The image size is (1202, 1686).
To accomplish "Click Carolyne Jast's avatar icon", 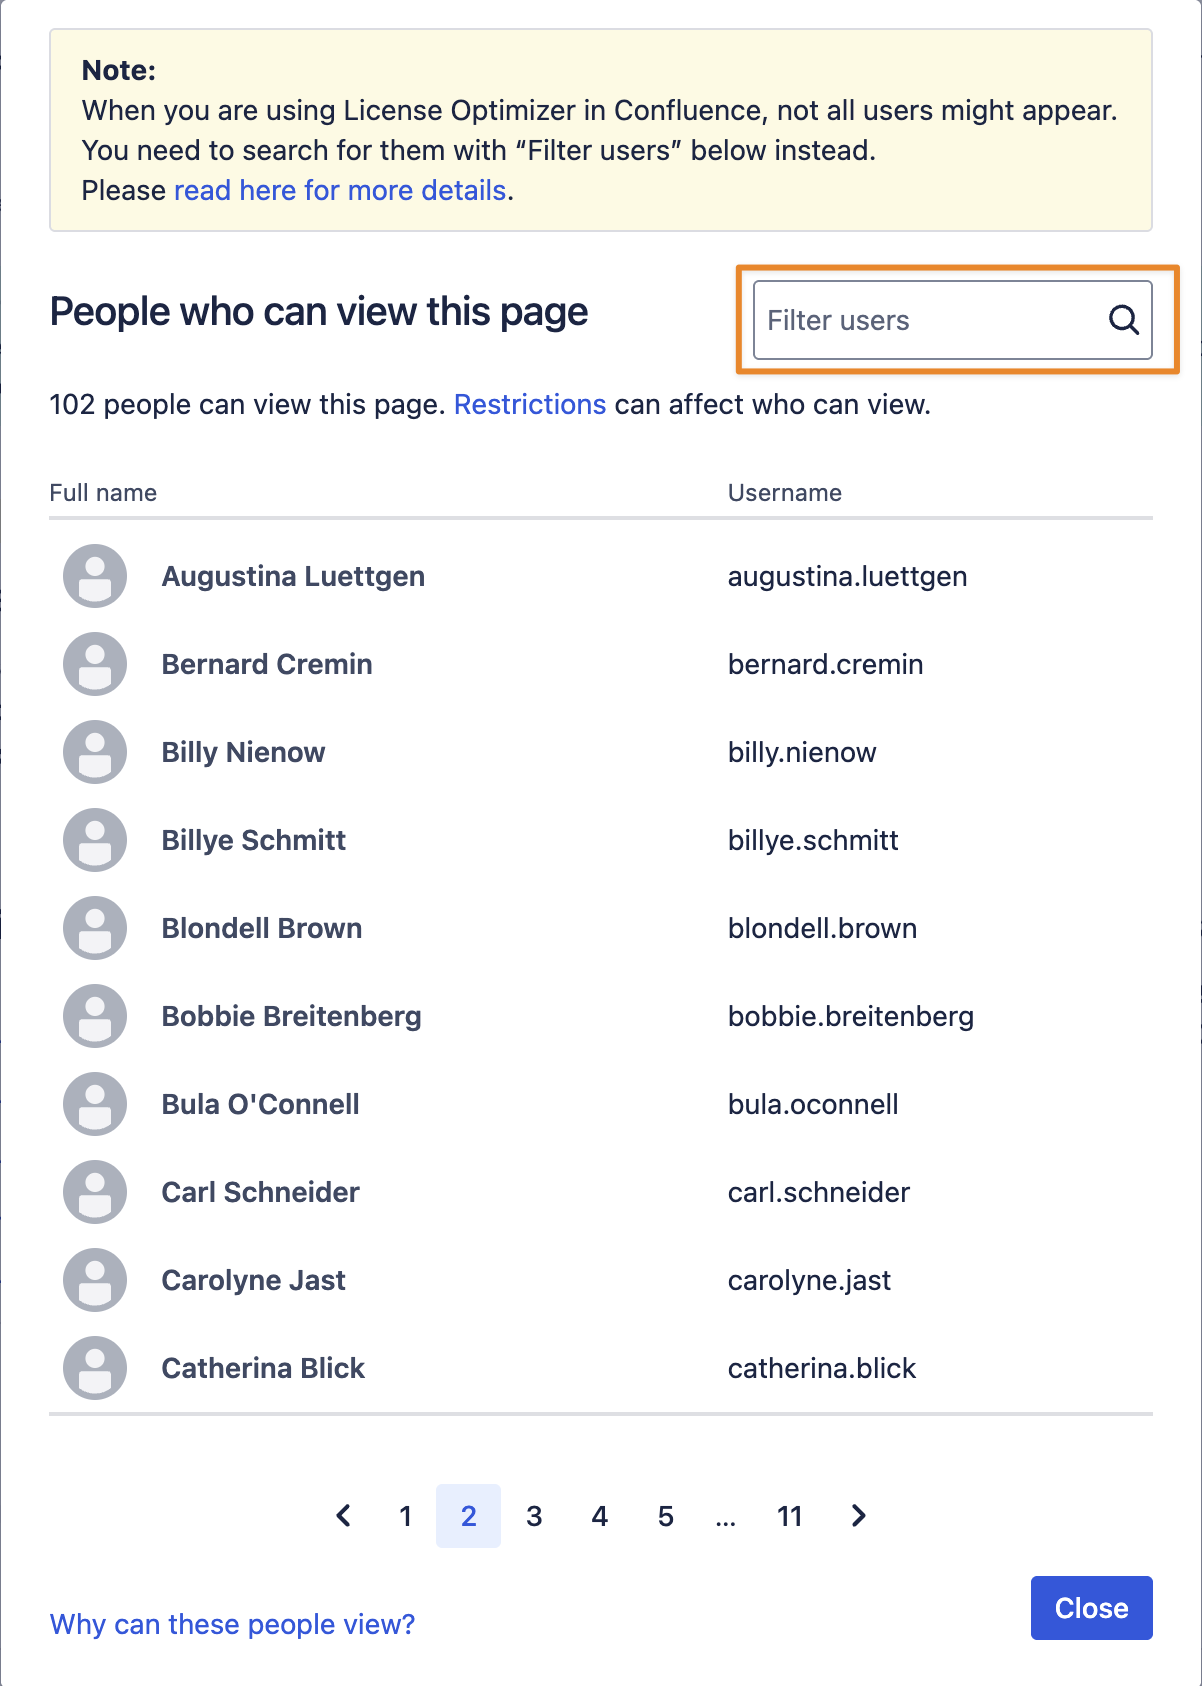I will [95, 1280].
